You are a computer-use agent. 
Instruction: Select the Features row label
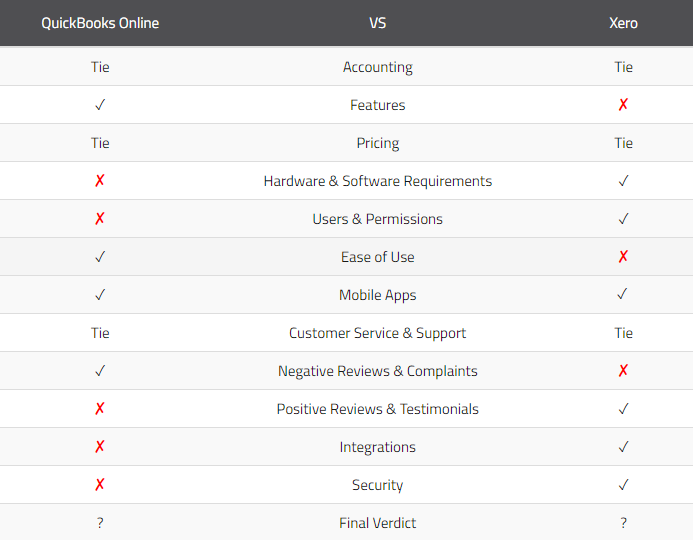coord(377,105)
